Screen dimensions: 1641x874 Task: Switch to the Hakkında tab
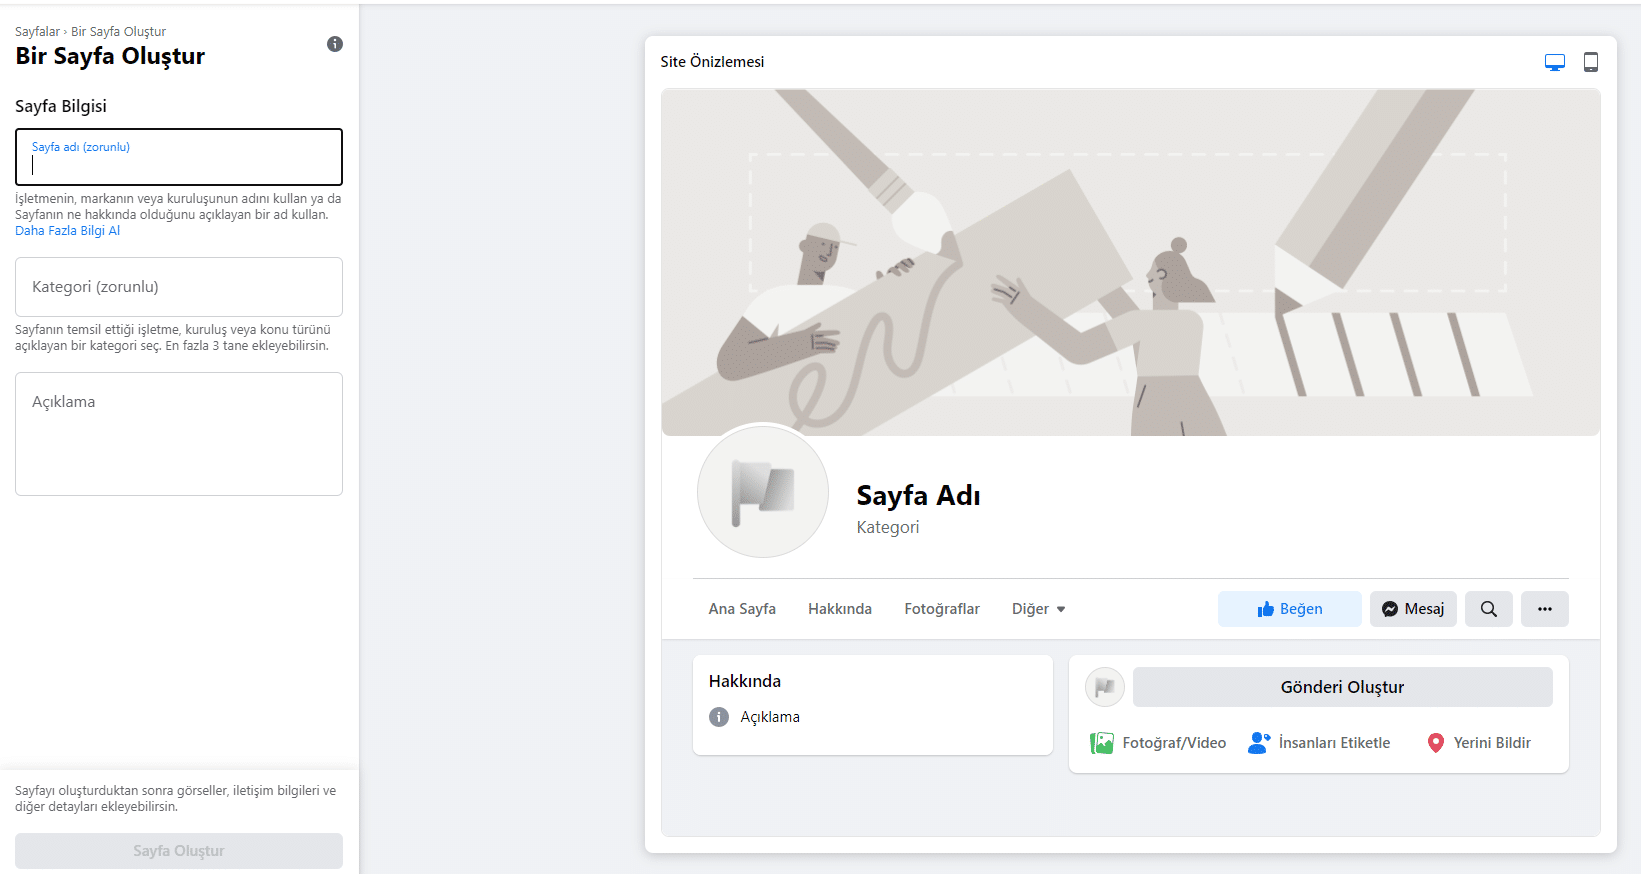point(840,609)
